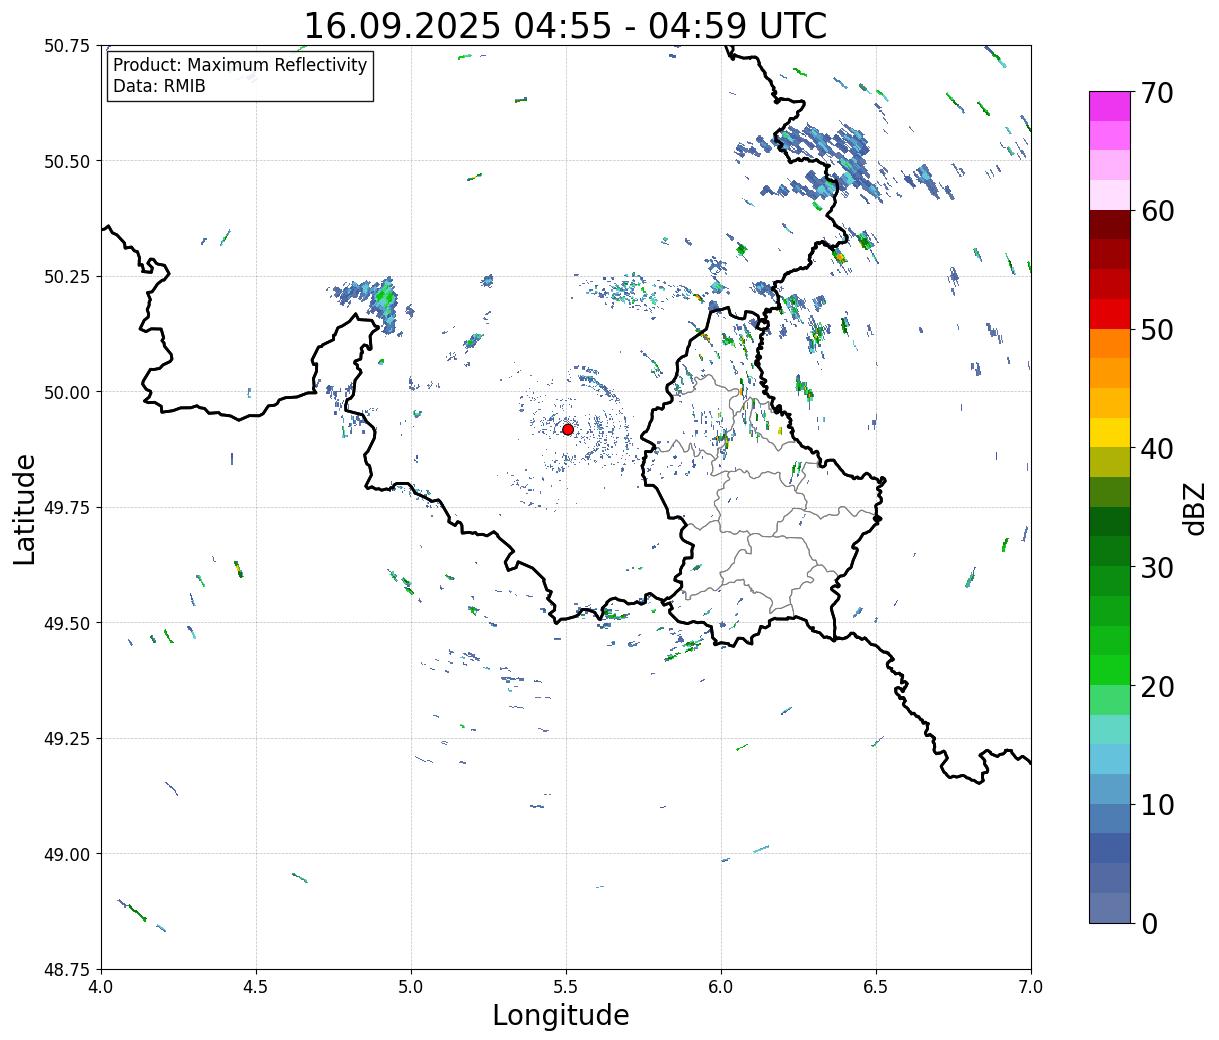Click the colorbar tick label 70
The image size is (1219, 1040).
(x=1157, y=92)
